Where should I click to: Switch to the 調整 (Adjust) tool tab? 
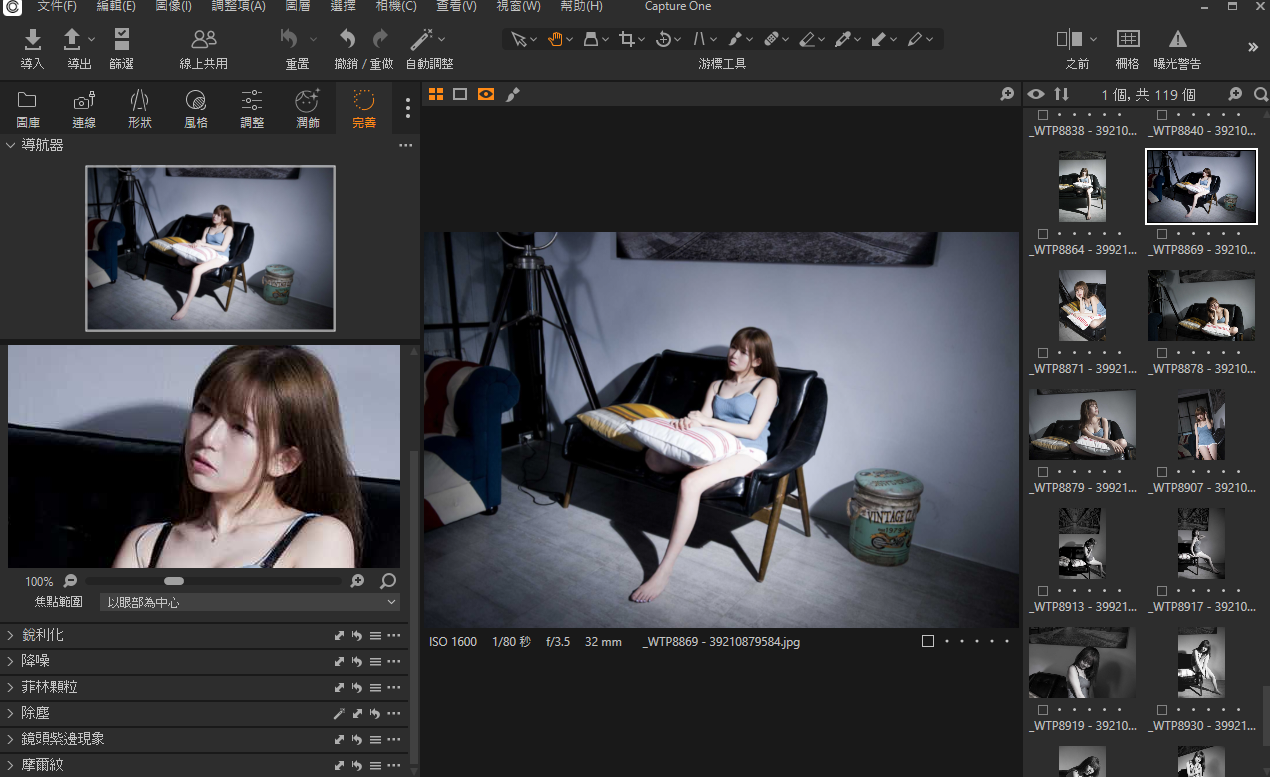coord(252,109)
